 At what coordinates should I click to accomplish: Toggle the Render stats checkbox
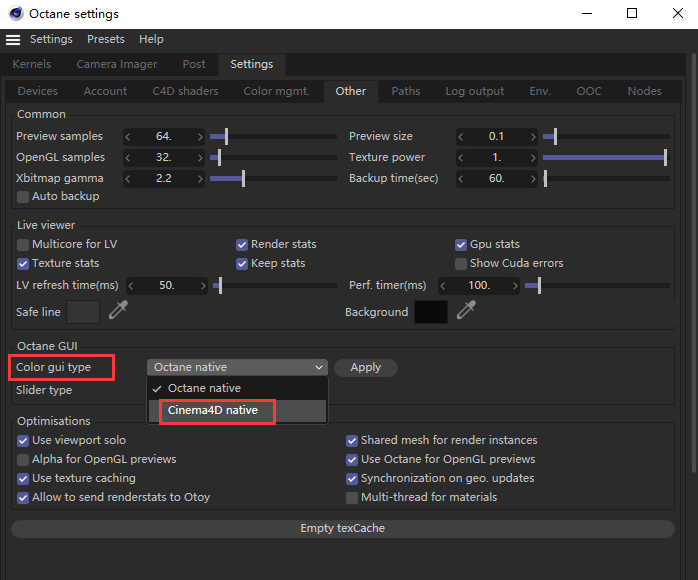click(242, 244)
